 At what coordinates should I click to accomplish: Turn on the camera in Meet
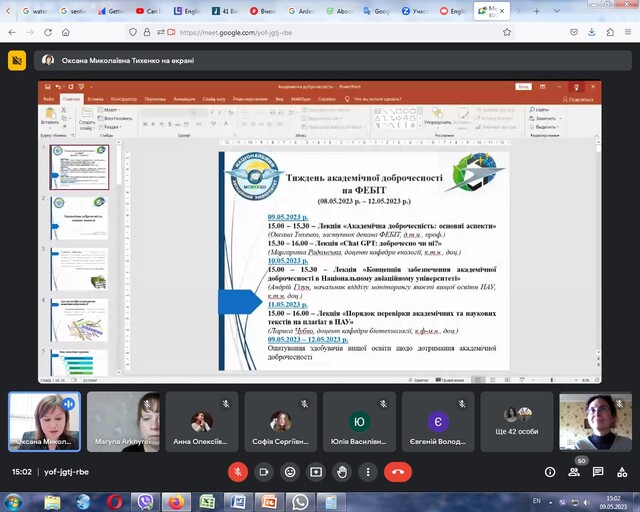click(x=264, y=471)
